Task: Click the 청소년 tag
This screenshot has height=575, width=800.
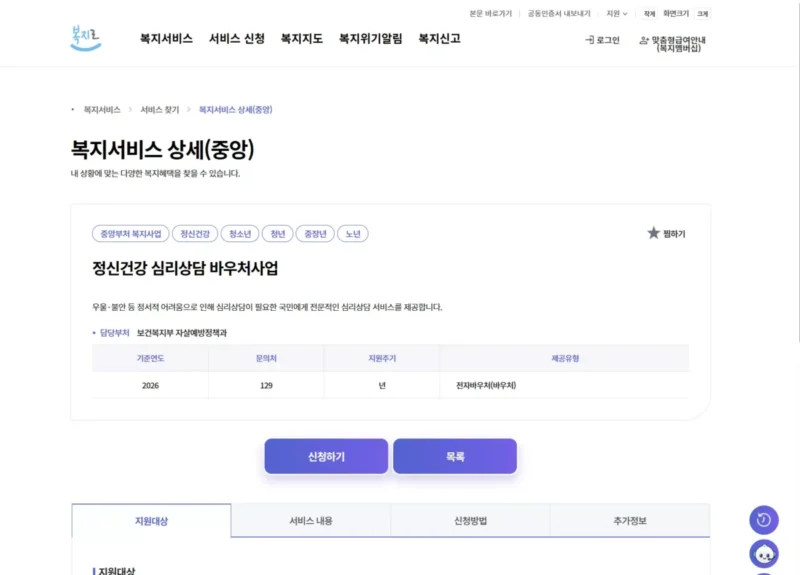Action: (x=240, y=234)
